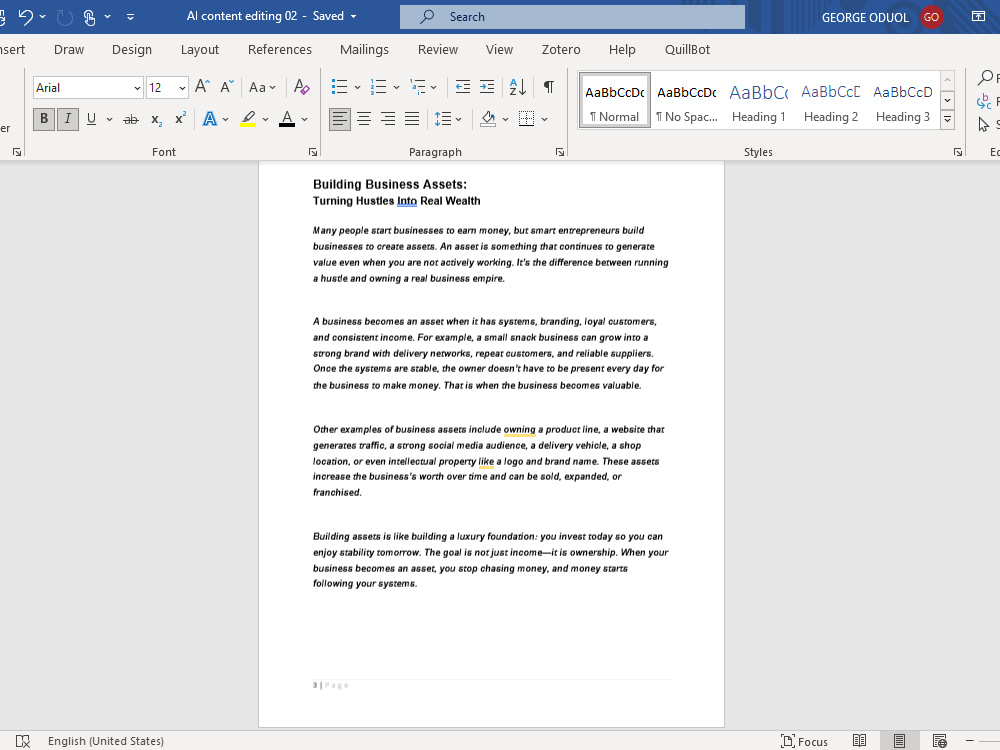Click GEORGE ODUOL account name
The height and width of the screenshot is (750, 1000).
[x=865, y=17]
